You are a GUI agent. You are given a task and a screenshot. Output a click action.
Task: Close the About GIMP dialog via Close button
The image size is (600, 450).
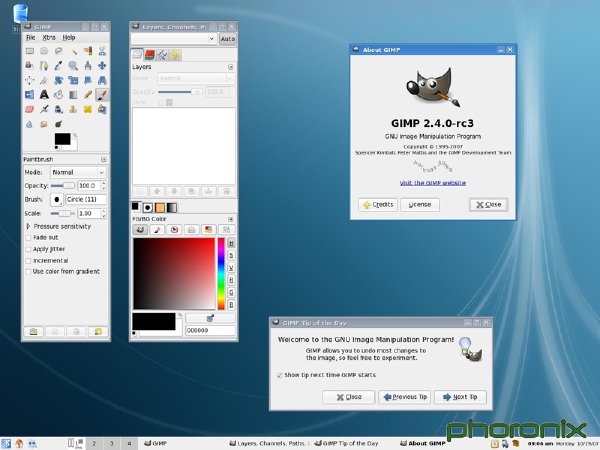click(489, 205)
